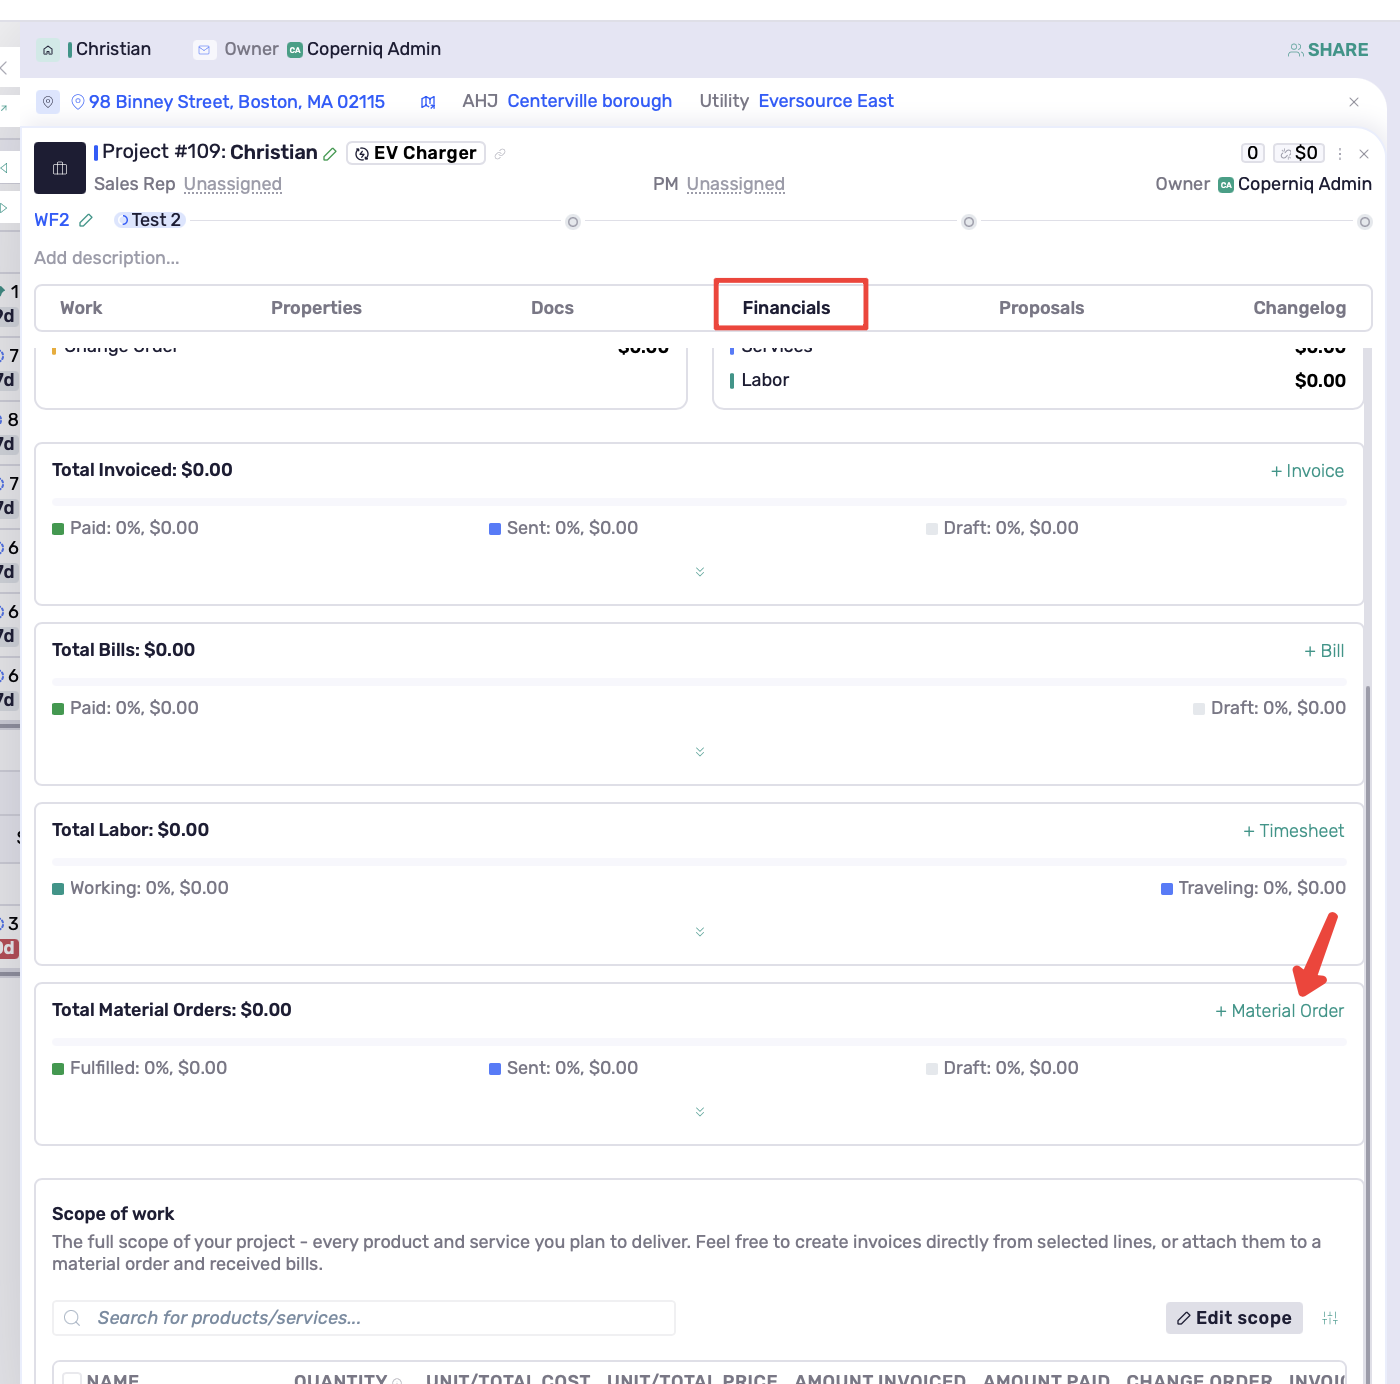Open the map icon next to AHJ
1400x1384 pixels.
tap(428, 102)
